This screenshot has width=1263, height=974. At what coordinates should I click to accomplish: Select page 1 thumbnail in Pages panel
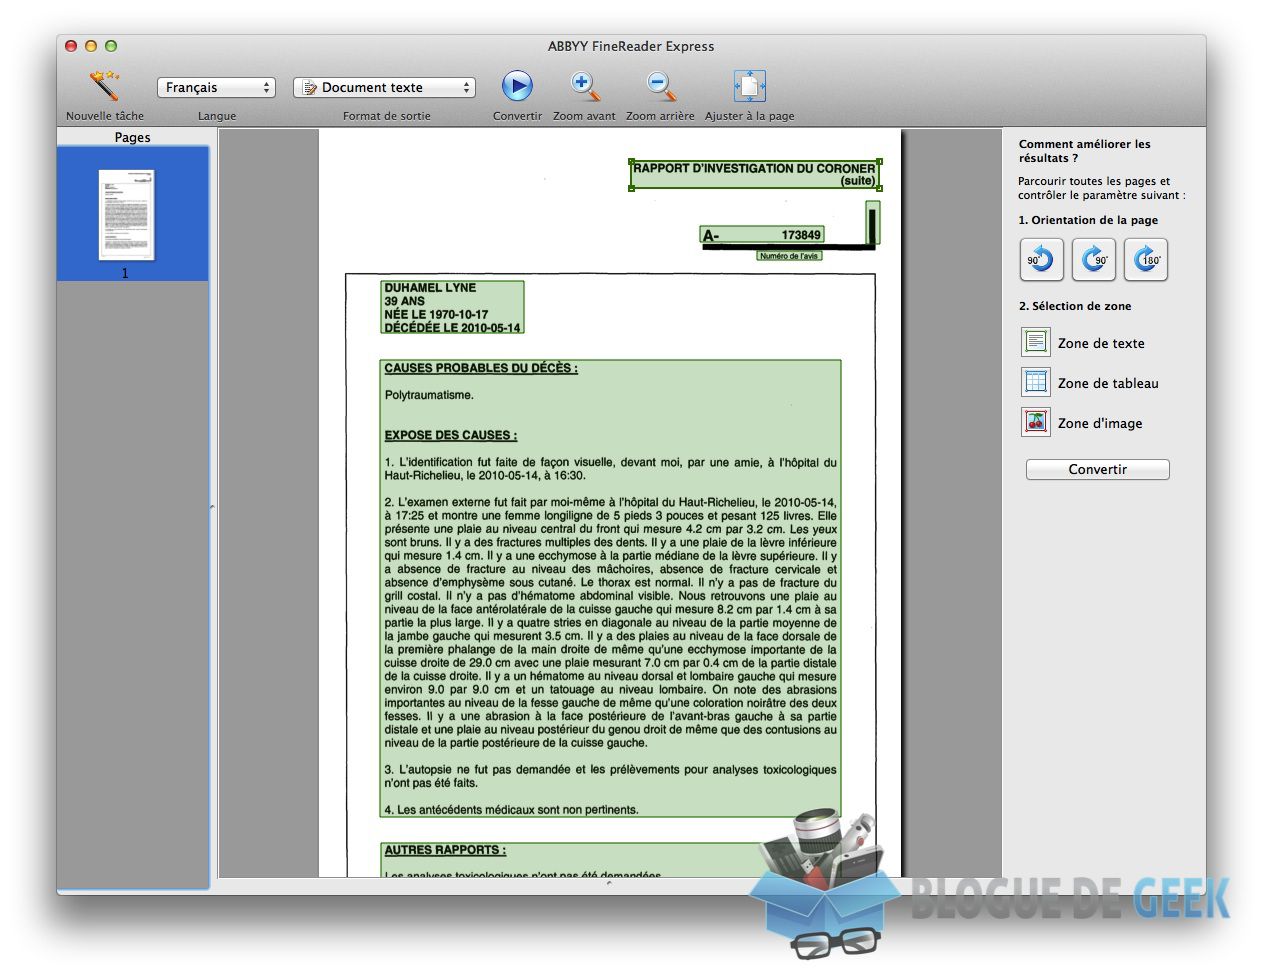click(x=127, y=215)
